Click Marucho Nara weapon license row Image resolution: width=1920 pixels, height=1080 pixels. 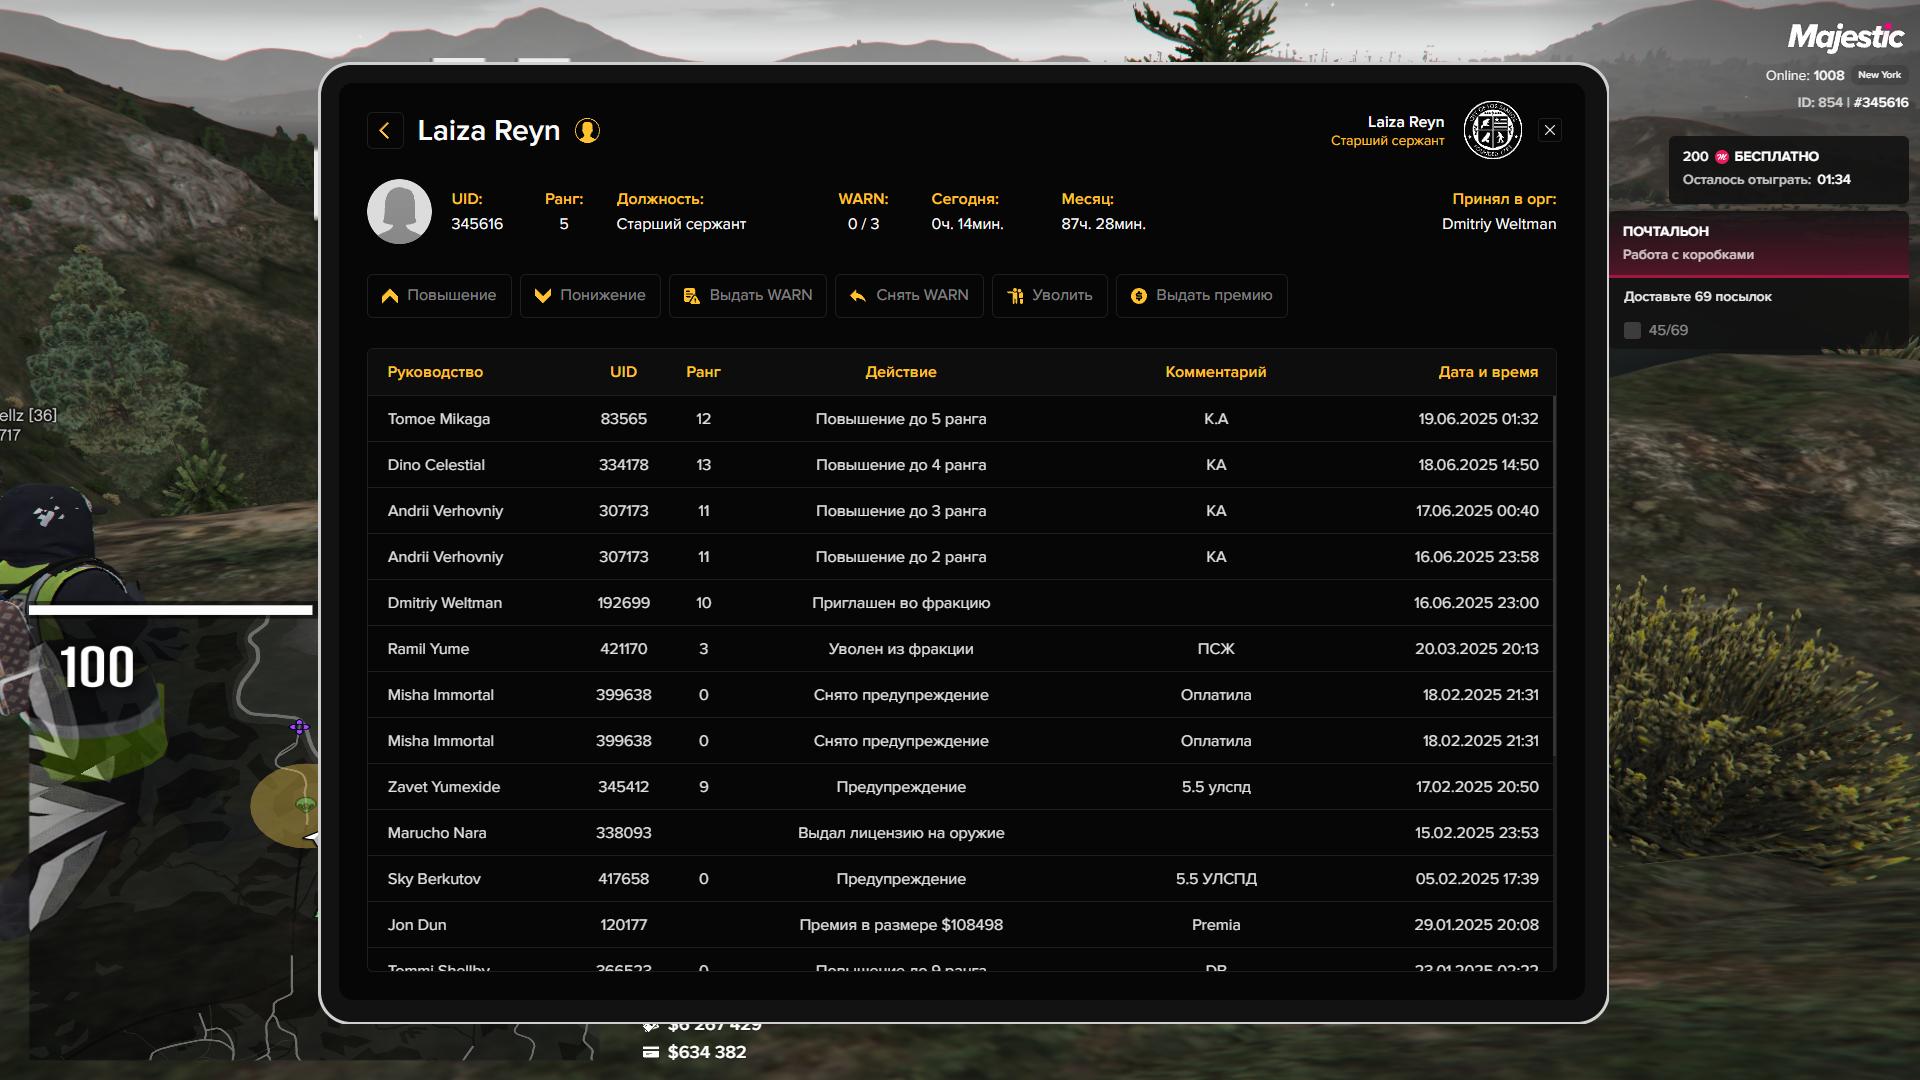960,833
